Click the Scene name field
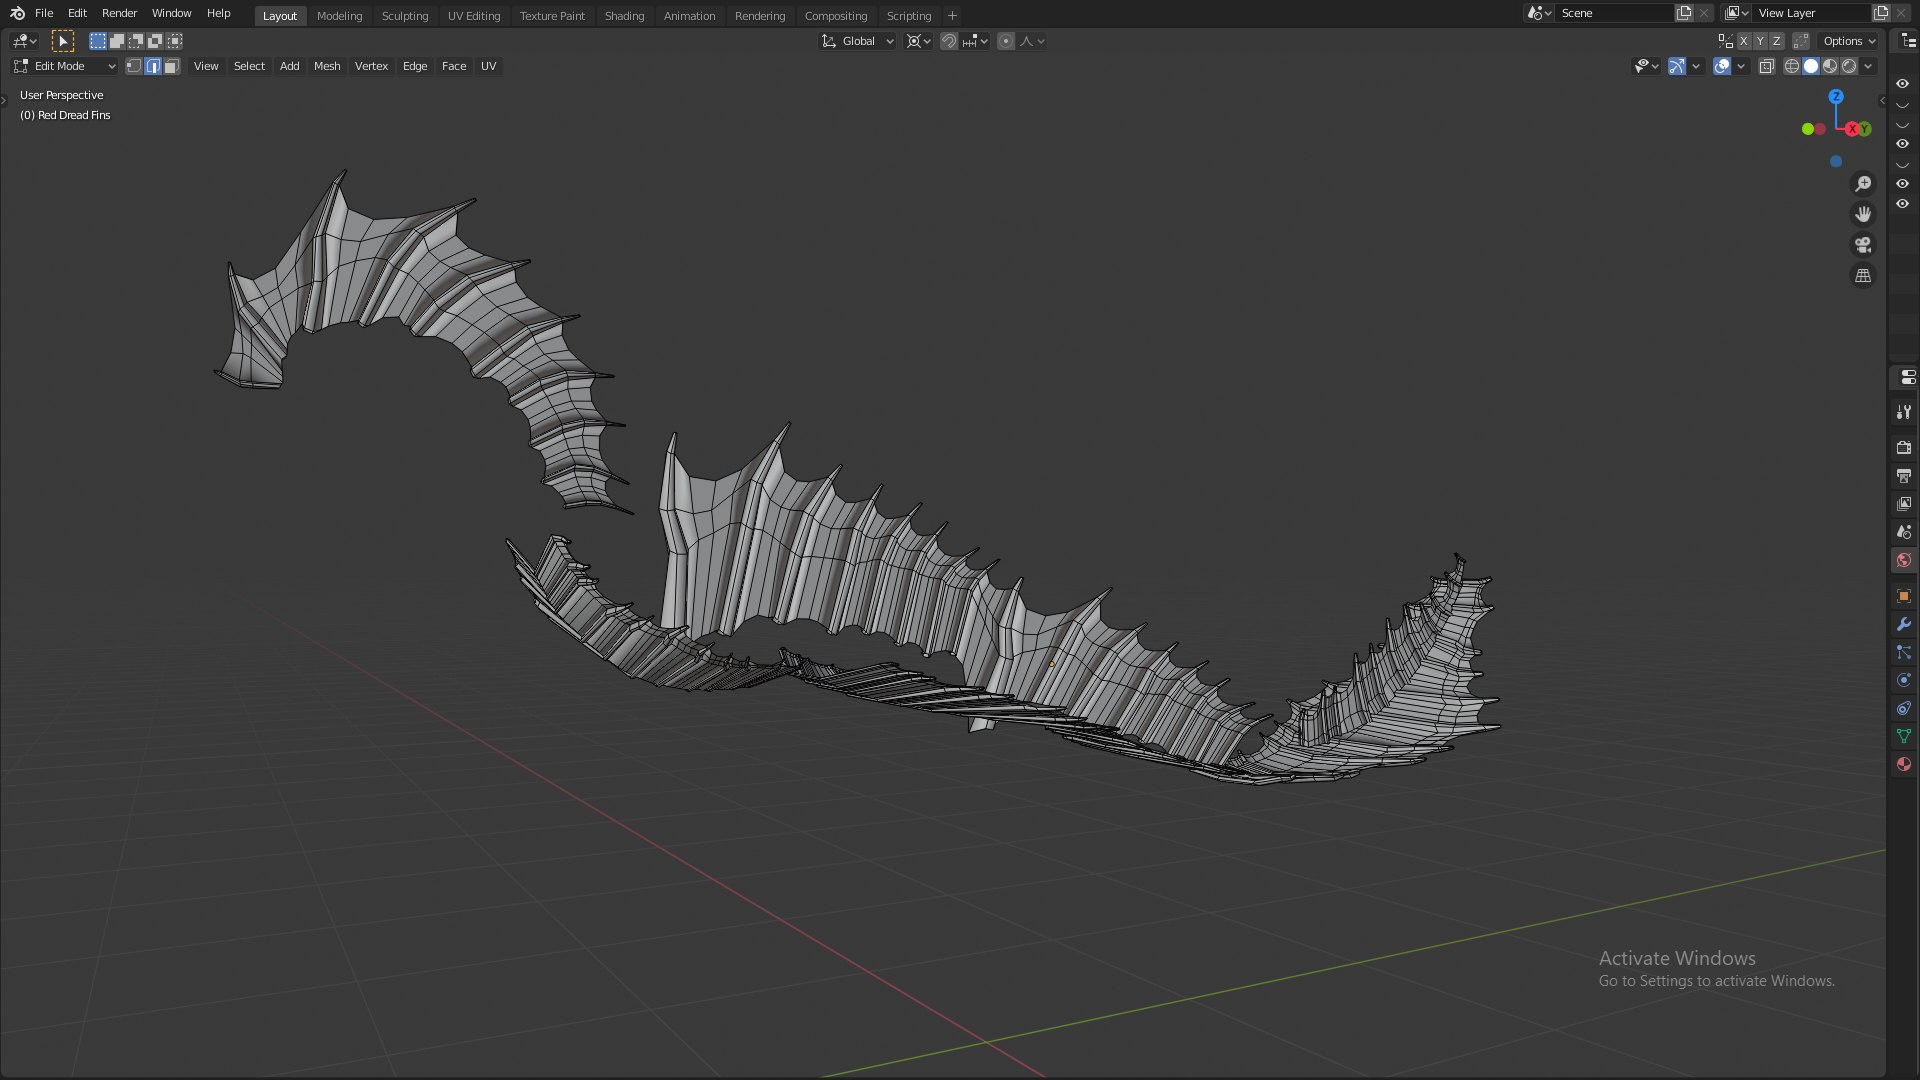Screen dimensions: 1920x1080 click(x=1614, y=13)
